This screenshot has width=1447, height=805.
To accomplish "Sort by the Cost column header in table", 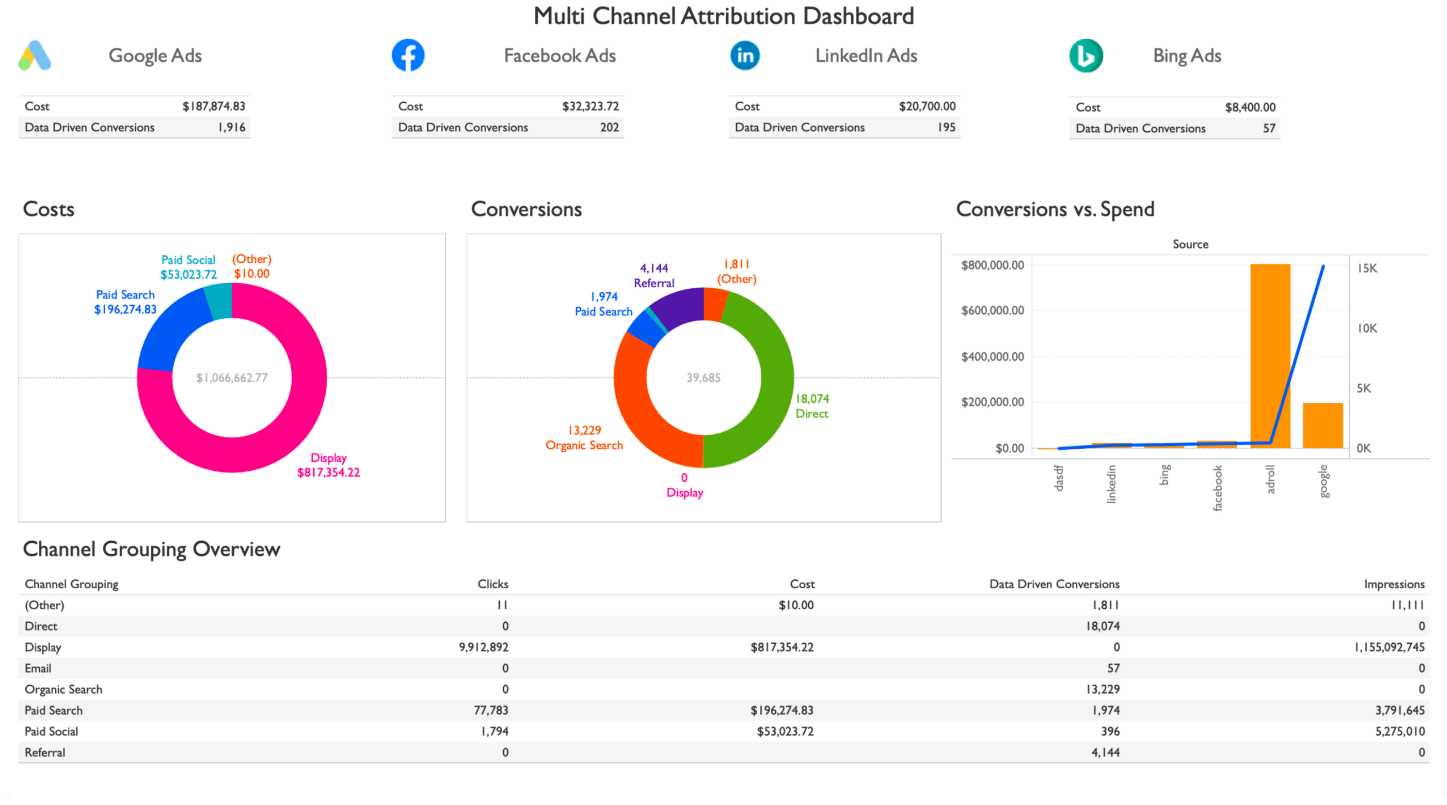I will click(802, 584).
